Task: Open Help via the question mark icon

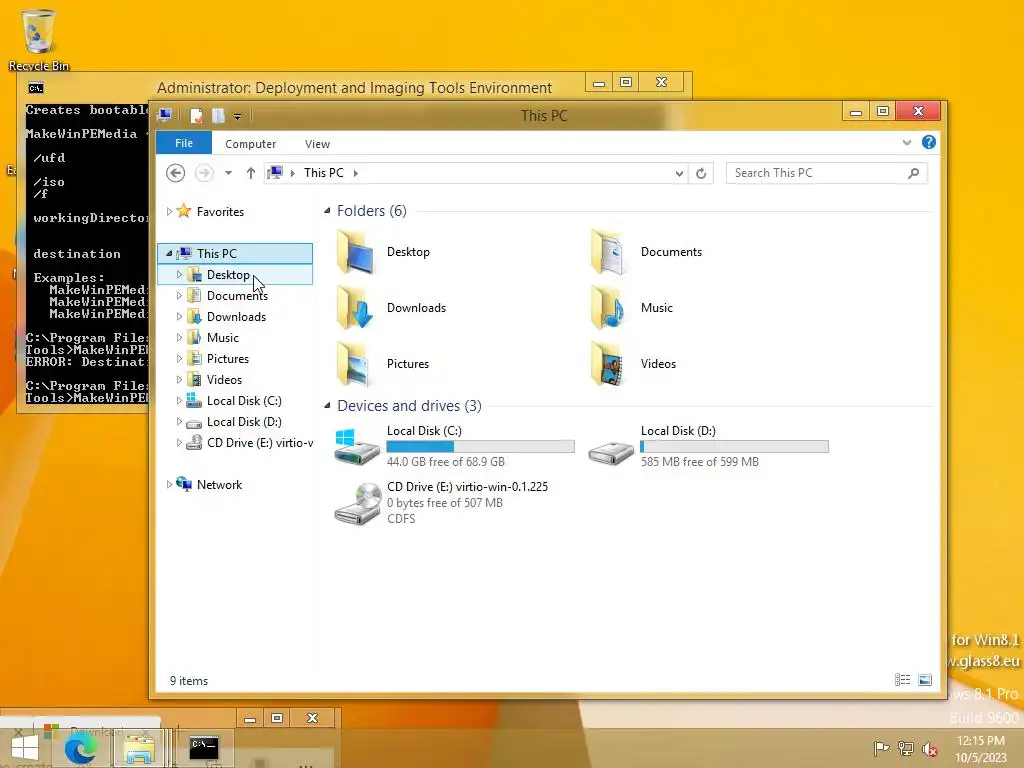Action: [x=929, y=142]
